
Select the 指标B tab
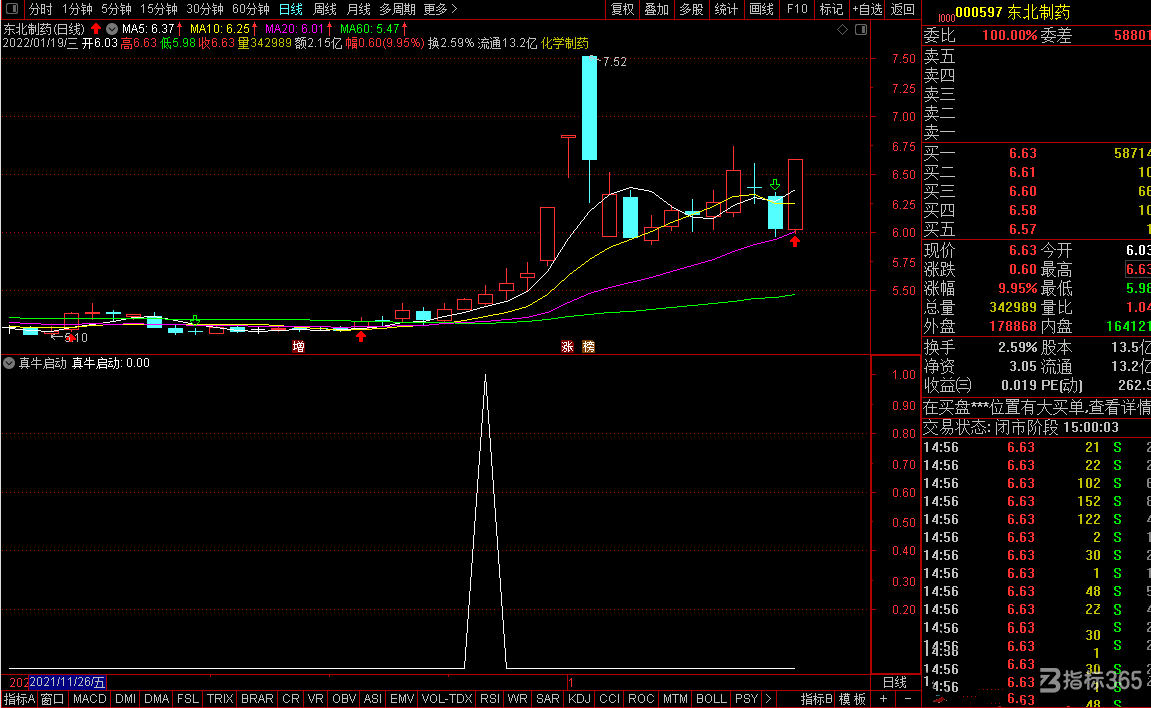(816, 699)
